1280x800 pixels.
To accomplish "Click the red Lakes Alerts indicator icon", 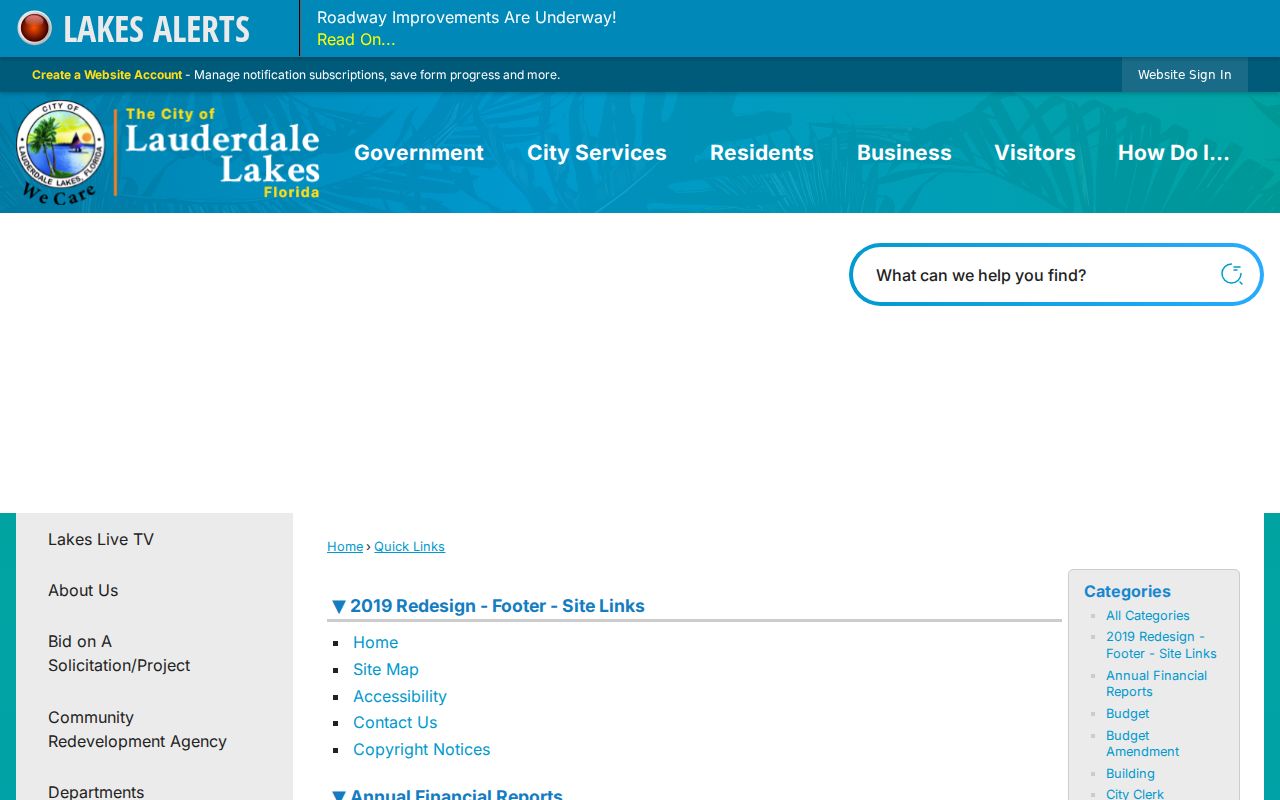I will click(x=34, y=28).
